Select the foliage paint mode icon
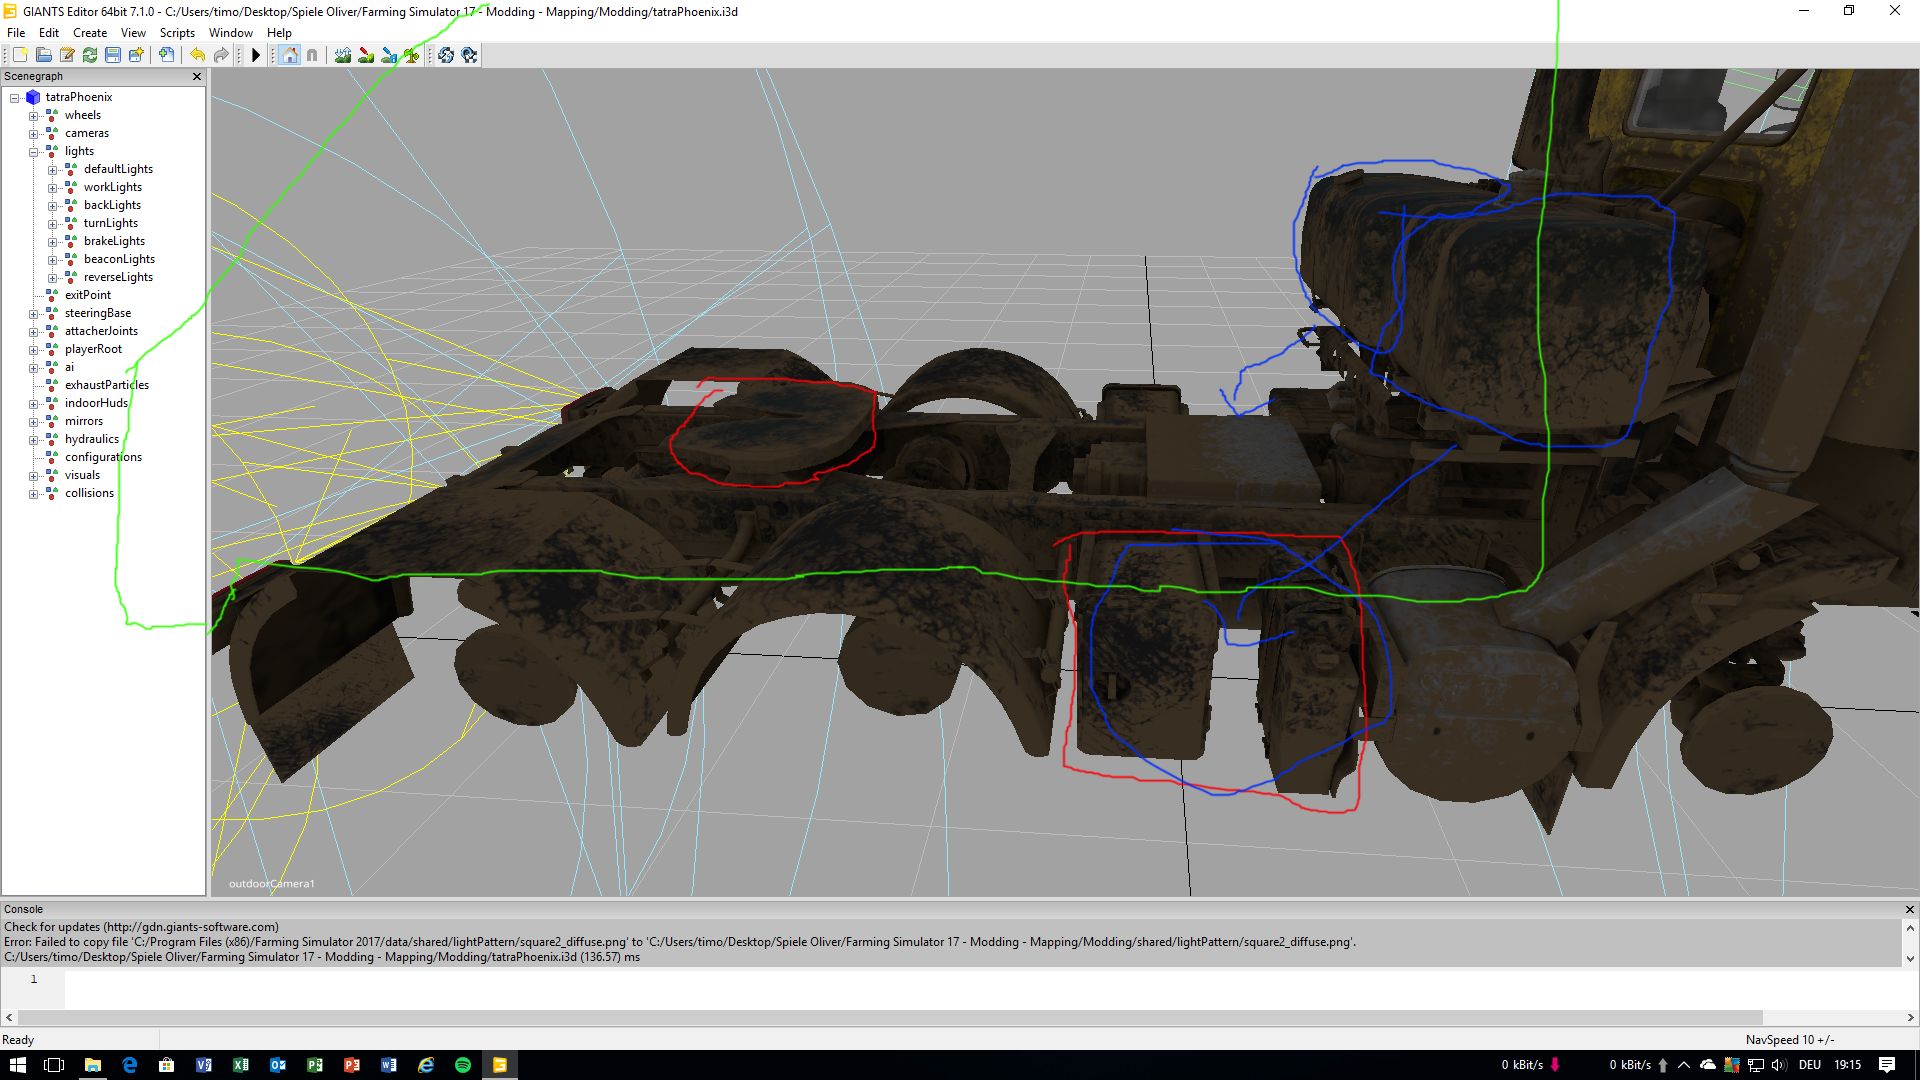1920x1080 pixels. 411,55
